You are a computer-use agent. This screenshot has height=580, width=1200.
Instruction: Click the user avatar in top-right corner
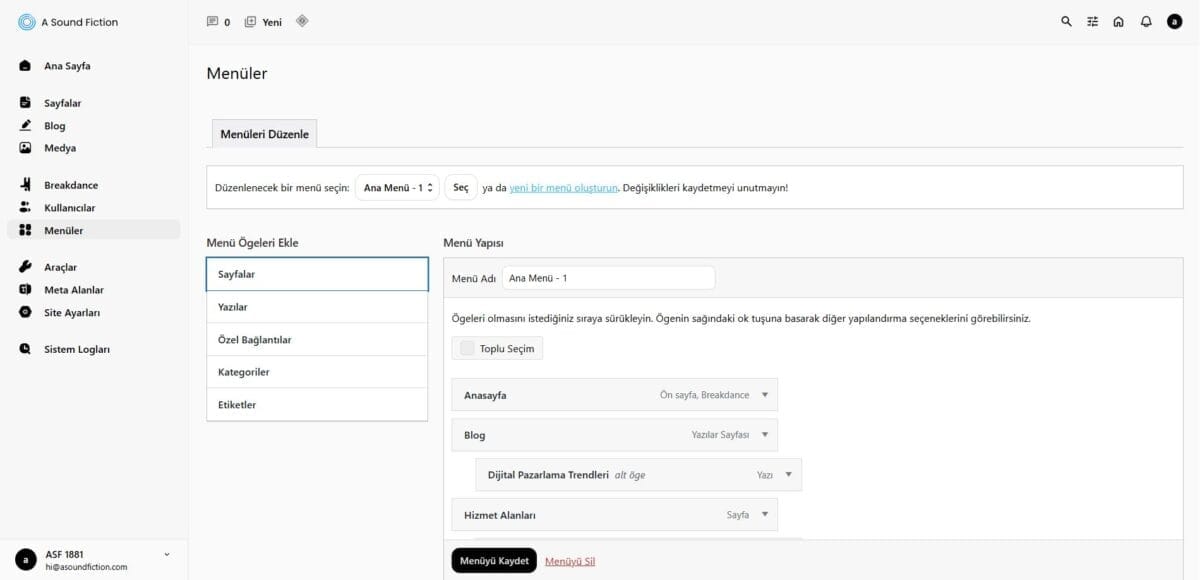click(x=1174, y=22)
